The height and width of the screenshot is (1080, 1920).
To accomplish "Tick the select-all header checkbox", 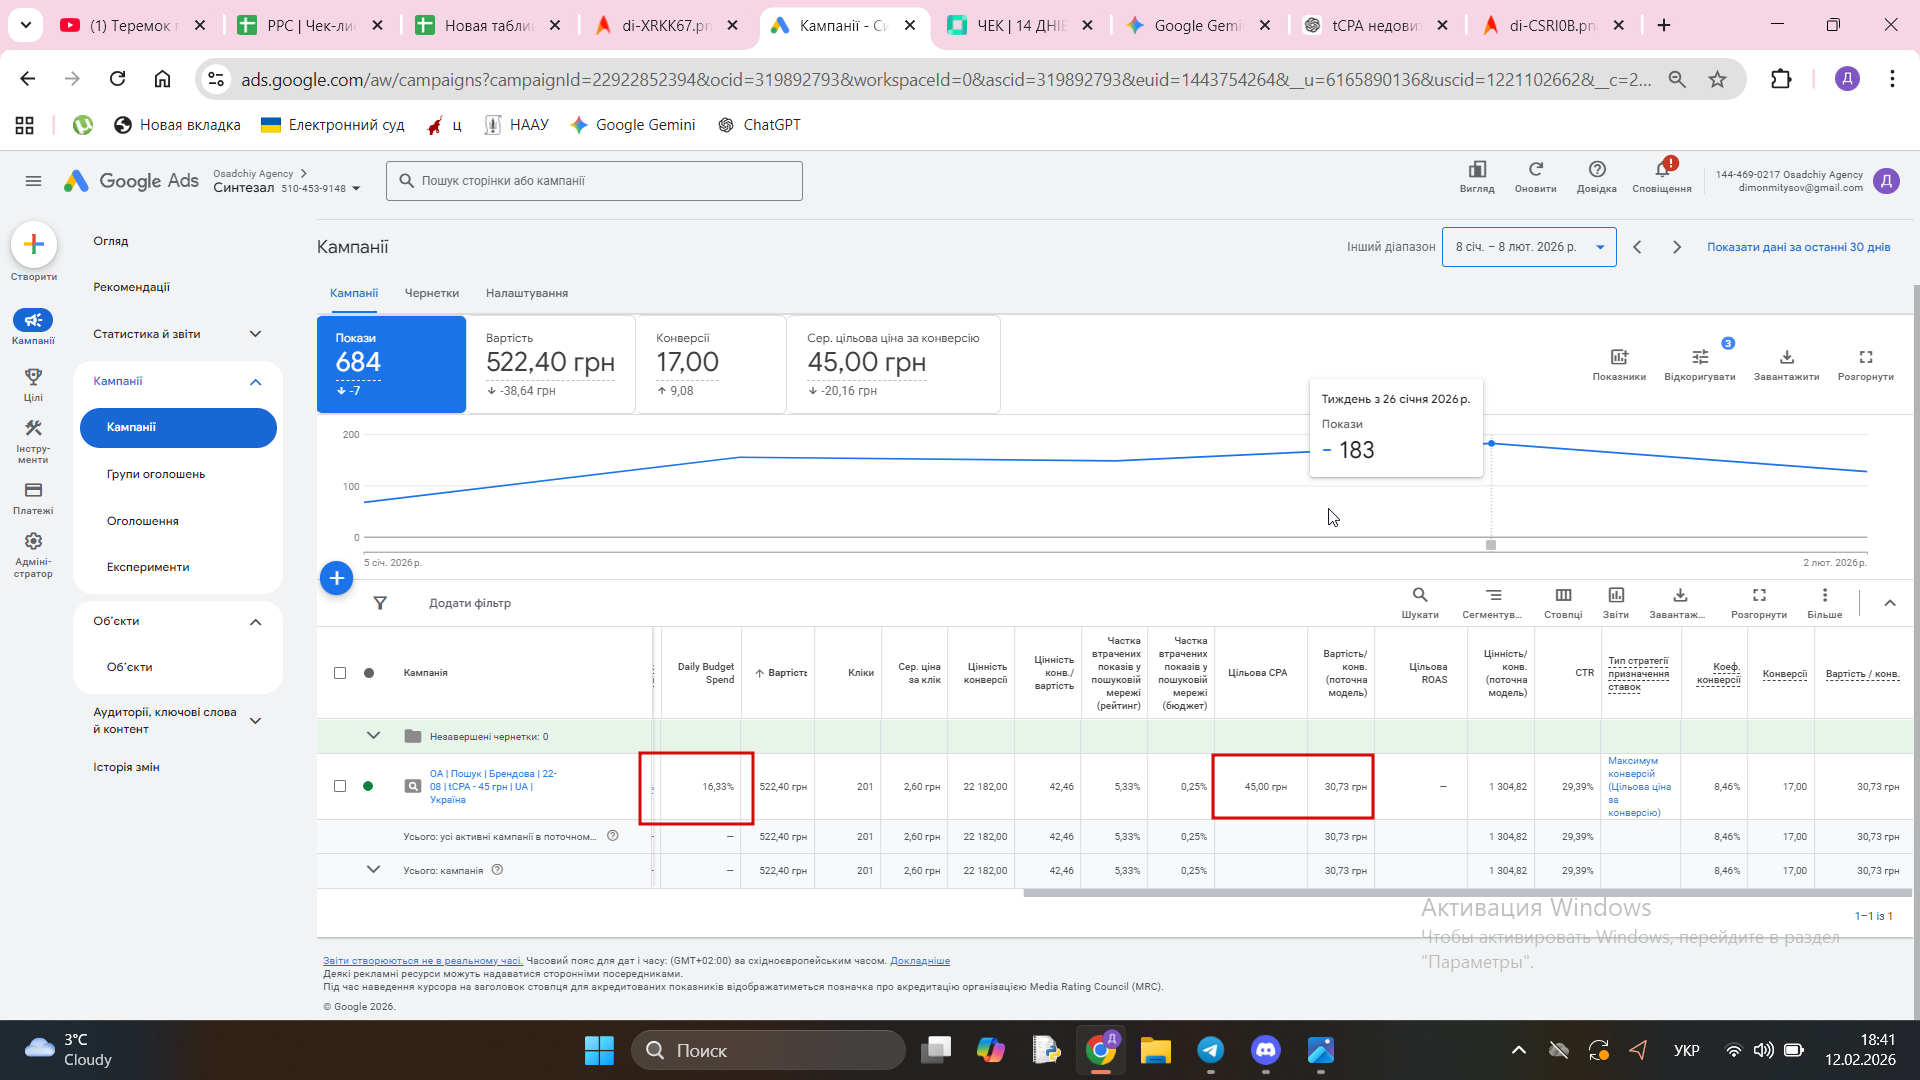I will coord(340,673).
